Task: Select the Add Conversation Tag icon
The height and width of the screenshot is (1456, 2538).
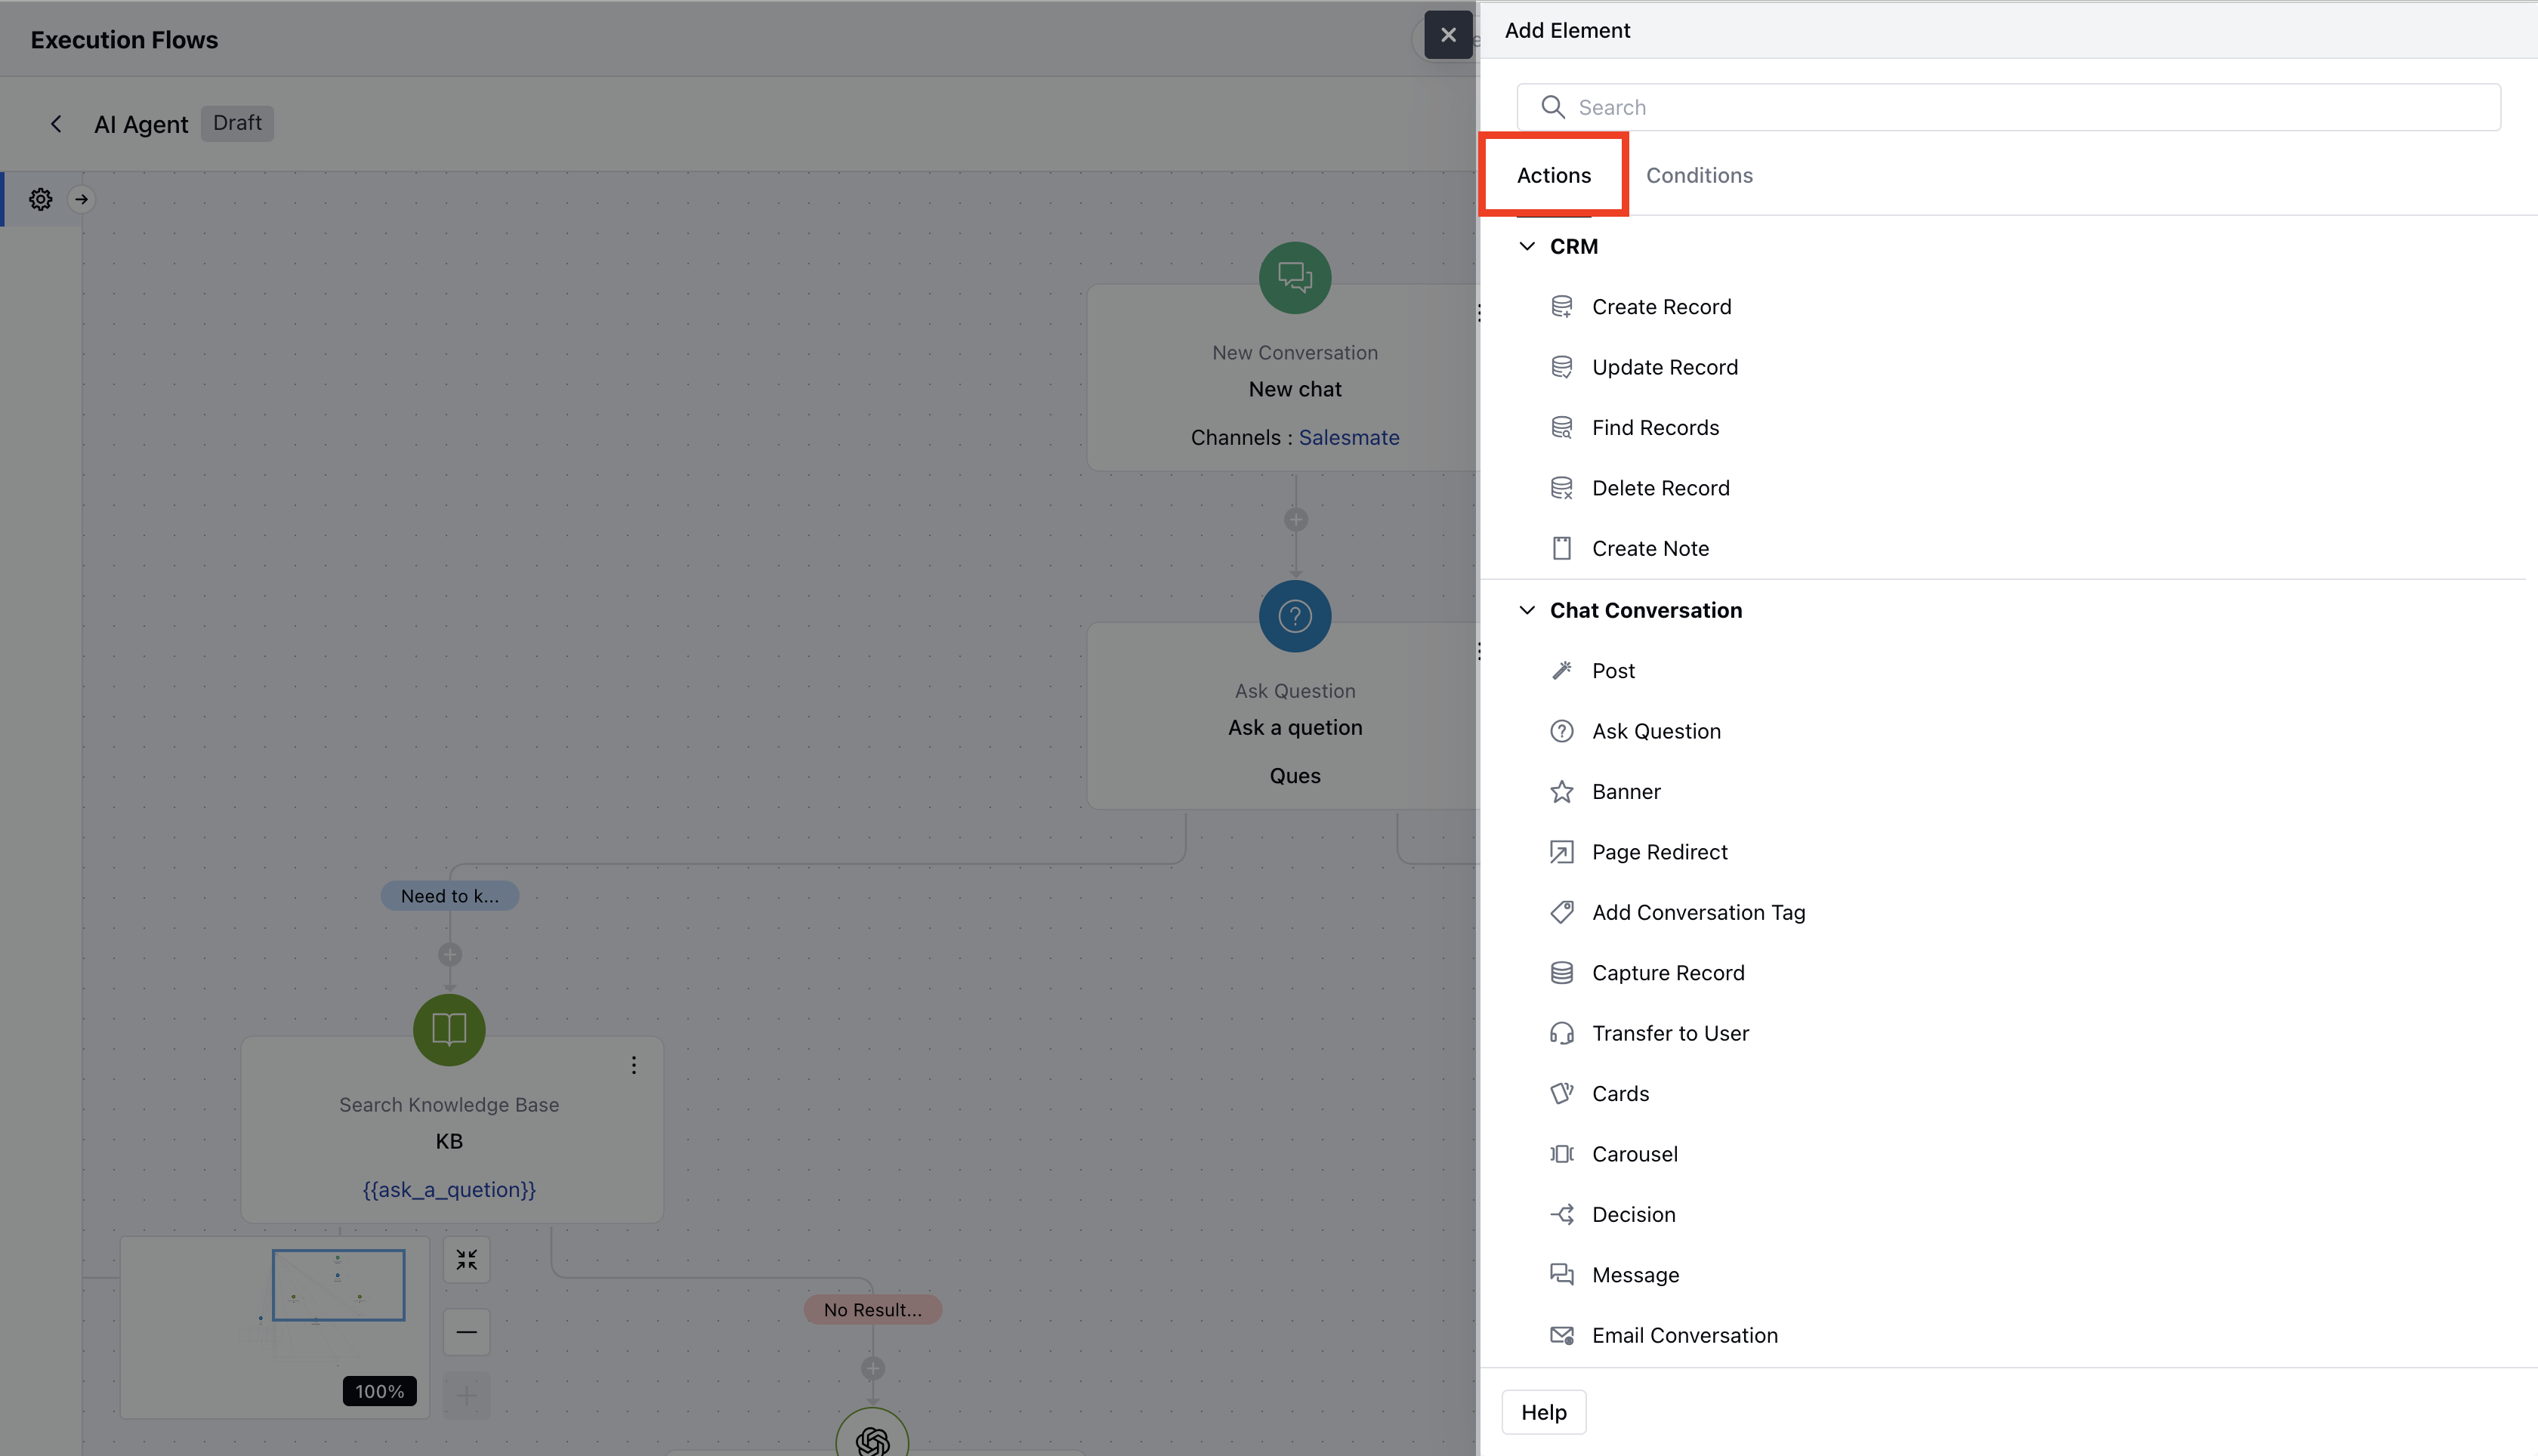Action: [x=1561, y=912]
